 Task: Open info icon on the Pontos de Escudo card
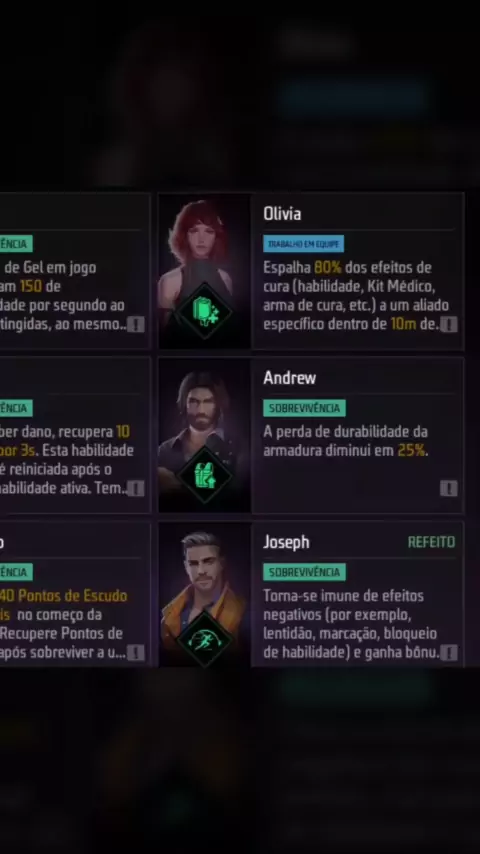pyautogui.click(x=136, y=652)
